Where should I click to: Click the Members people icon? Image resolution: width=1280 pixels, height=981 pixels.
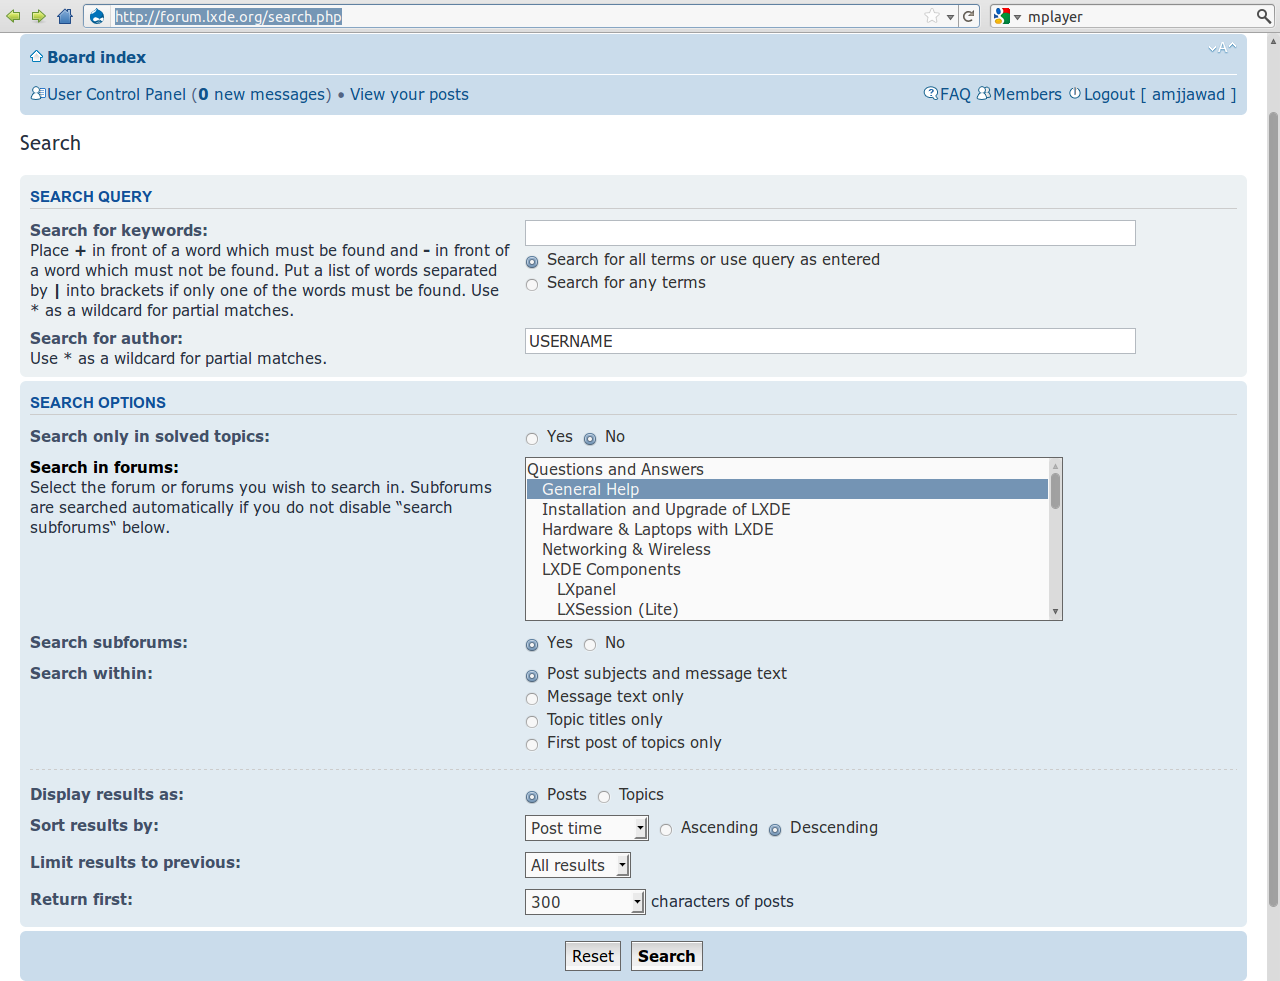pyautogui.click(x=984, y=93)
